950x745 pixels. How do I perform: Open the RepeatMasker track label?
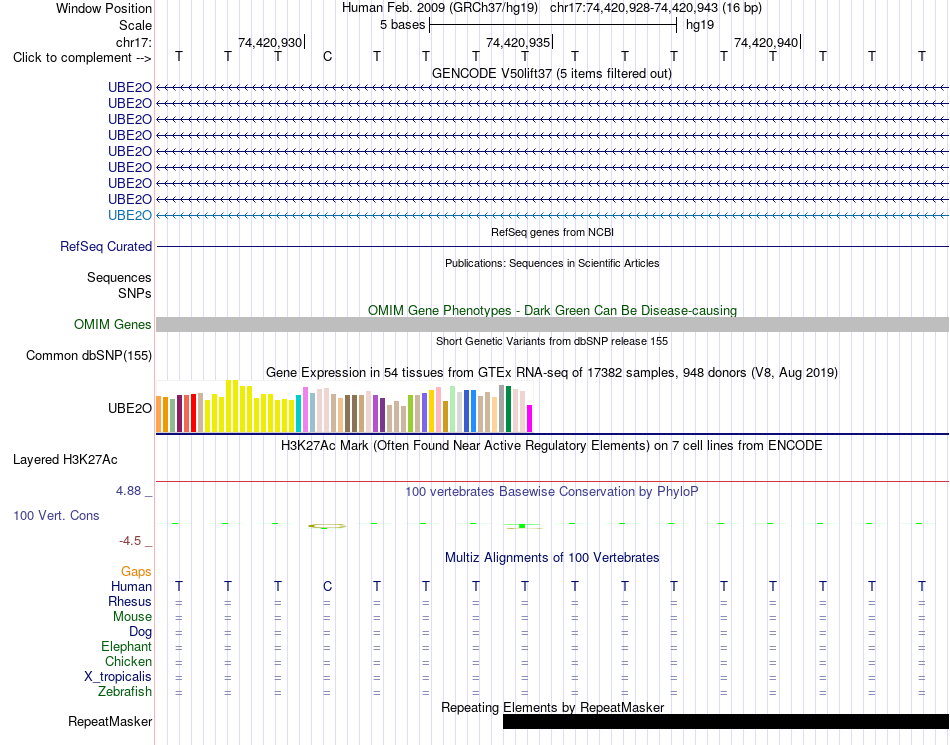click(110, 721)
